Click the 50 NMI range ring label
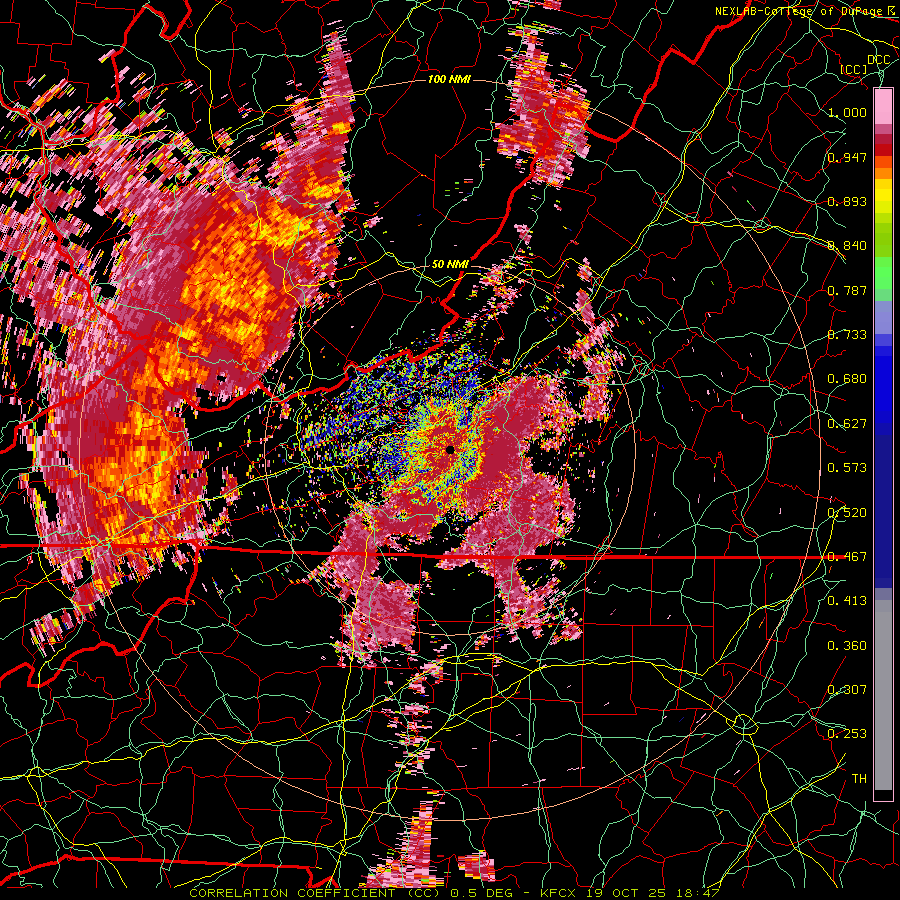 point(450,264)
